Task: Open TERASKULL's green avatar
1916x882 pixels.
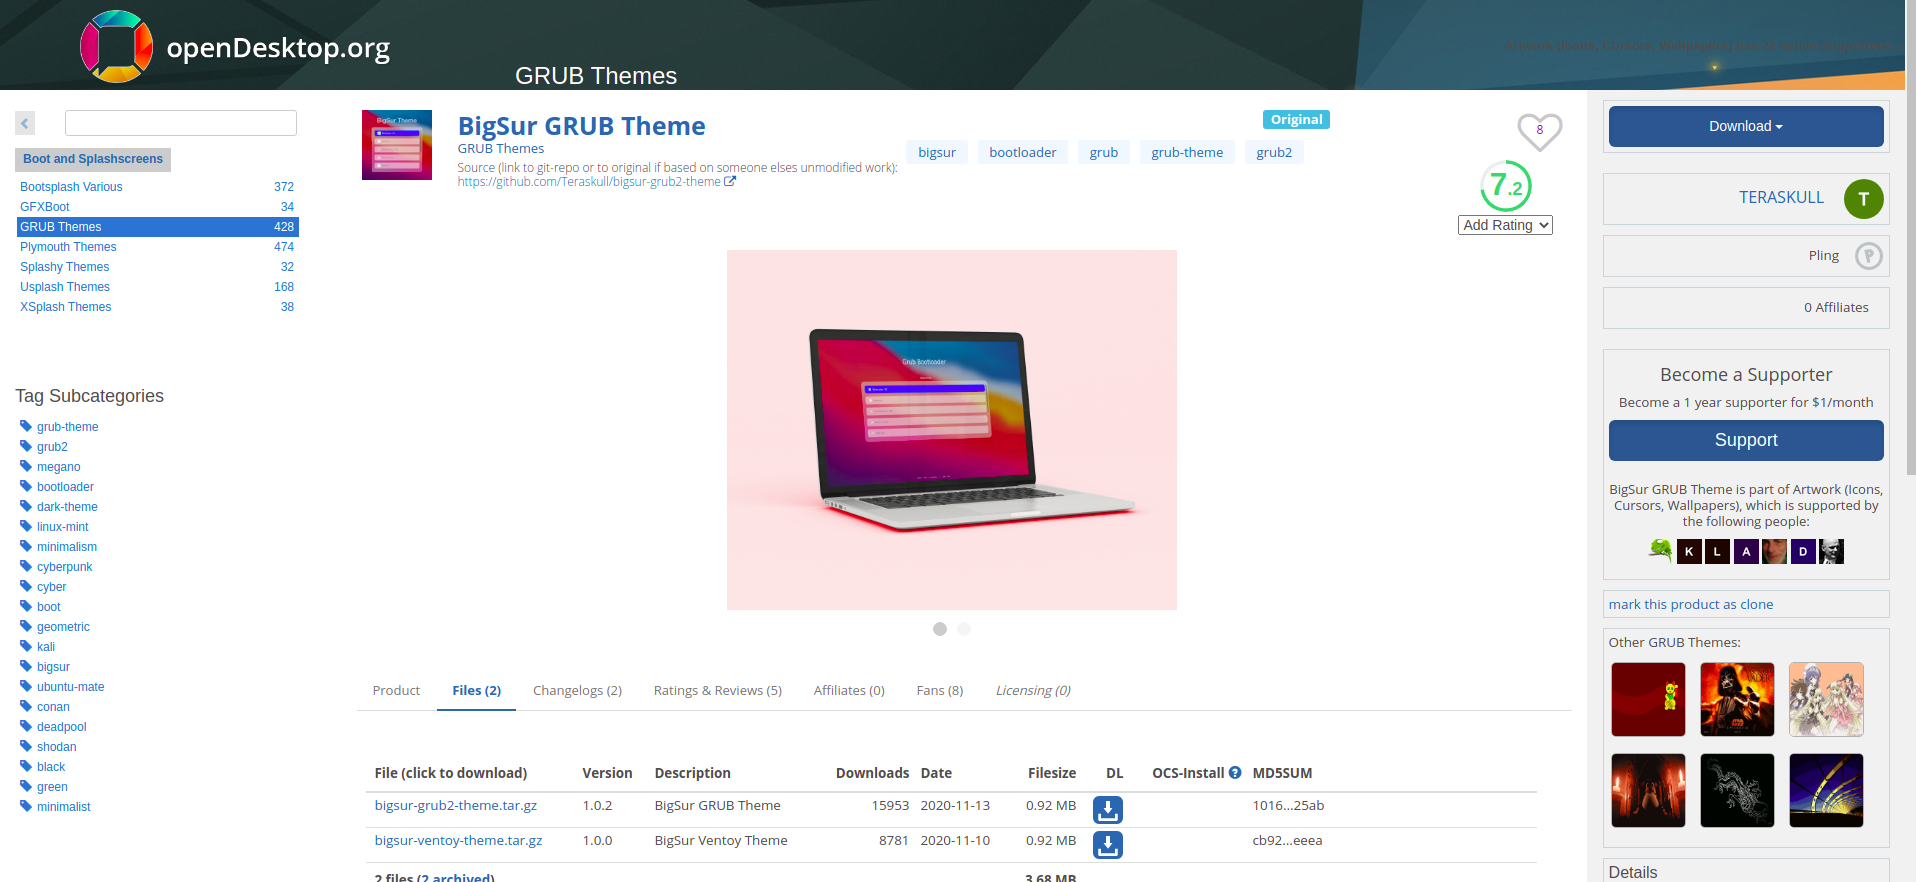Action: pyautogui.click(x=1863, y=199)
